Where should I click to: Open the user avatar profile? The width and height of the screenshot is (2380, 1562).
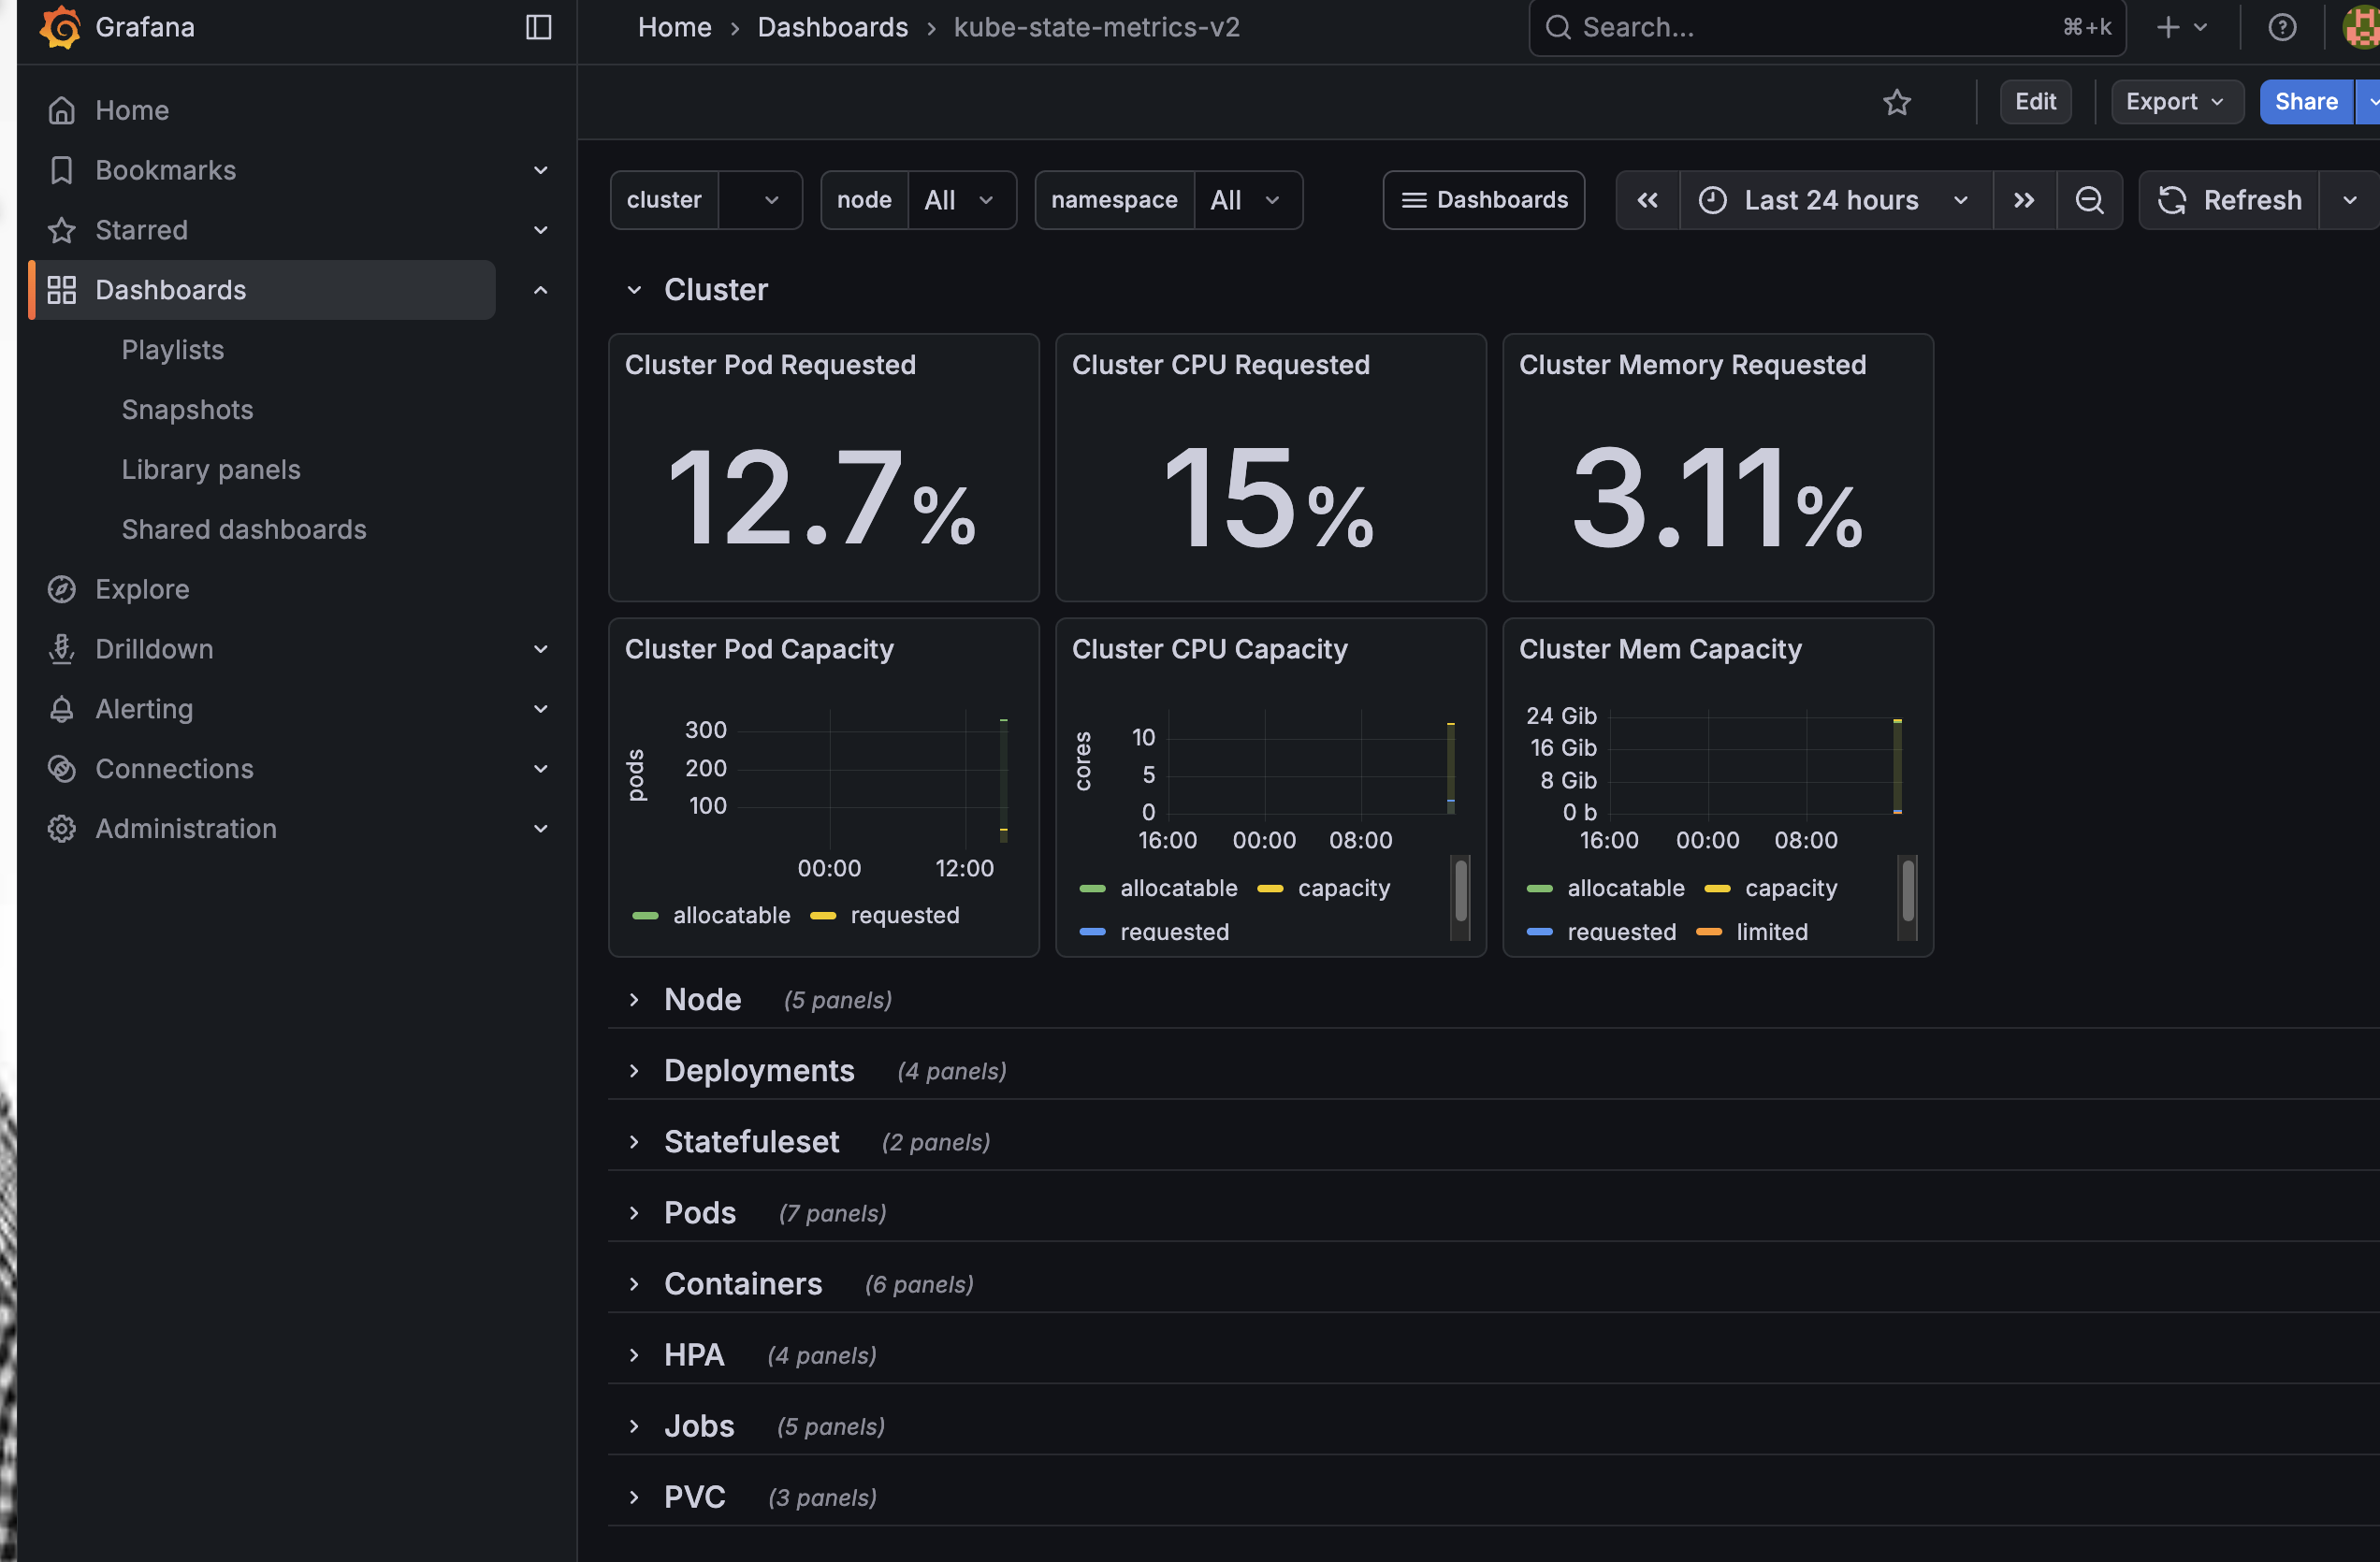pos(2362,27)
